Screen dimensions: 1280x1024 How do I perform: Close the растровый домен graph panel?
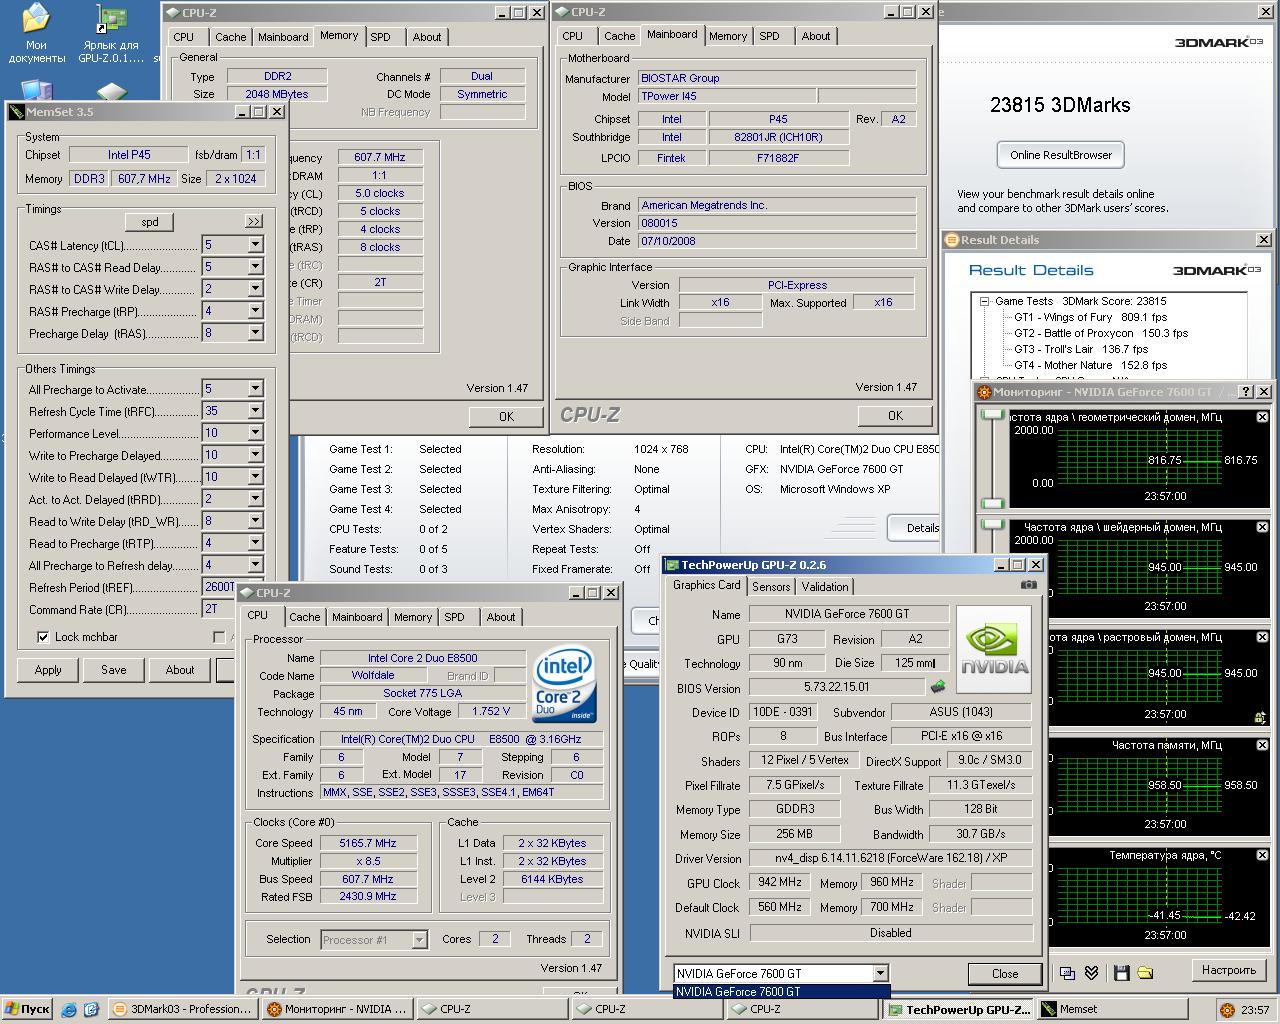click(1262, 637)
